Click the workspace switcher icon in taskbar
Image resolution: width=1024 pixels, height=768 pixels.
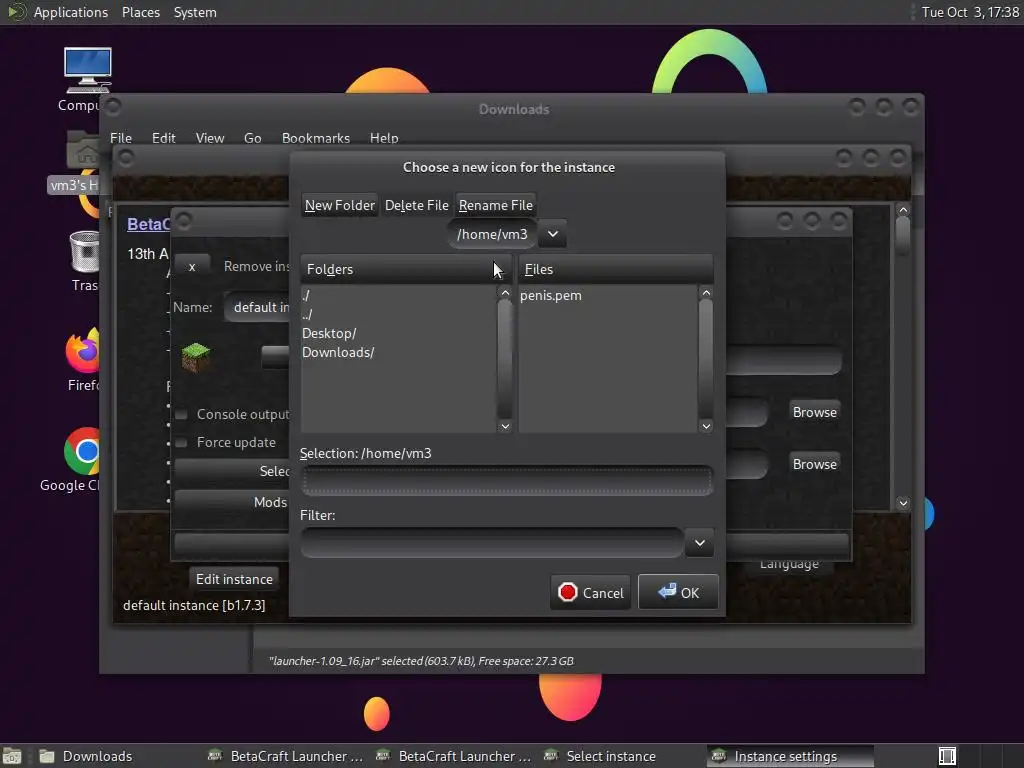pyautogui.click(x=947, y=756)
